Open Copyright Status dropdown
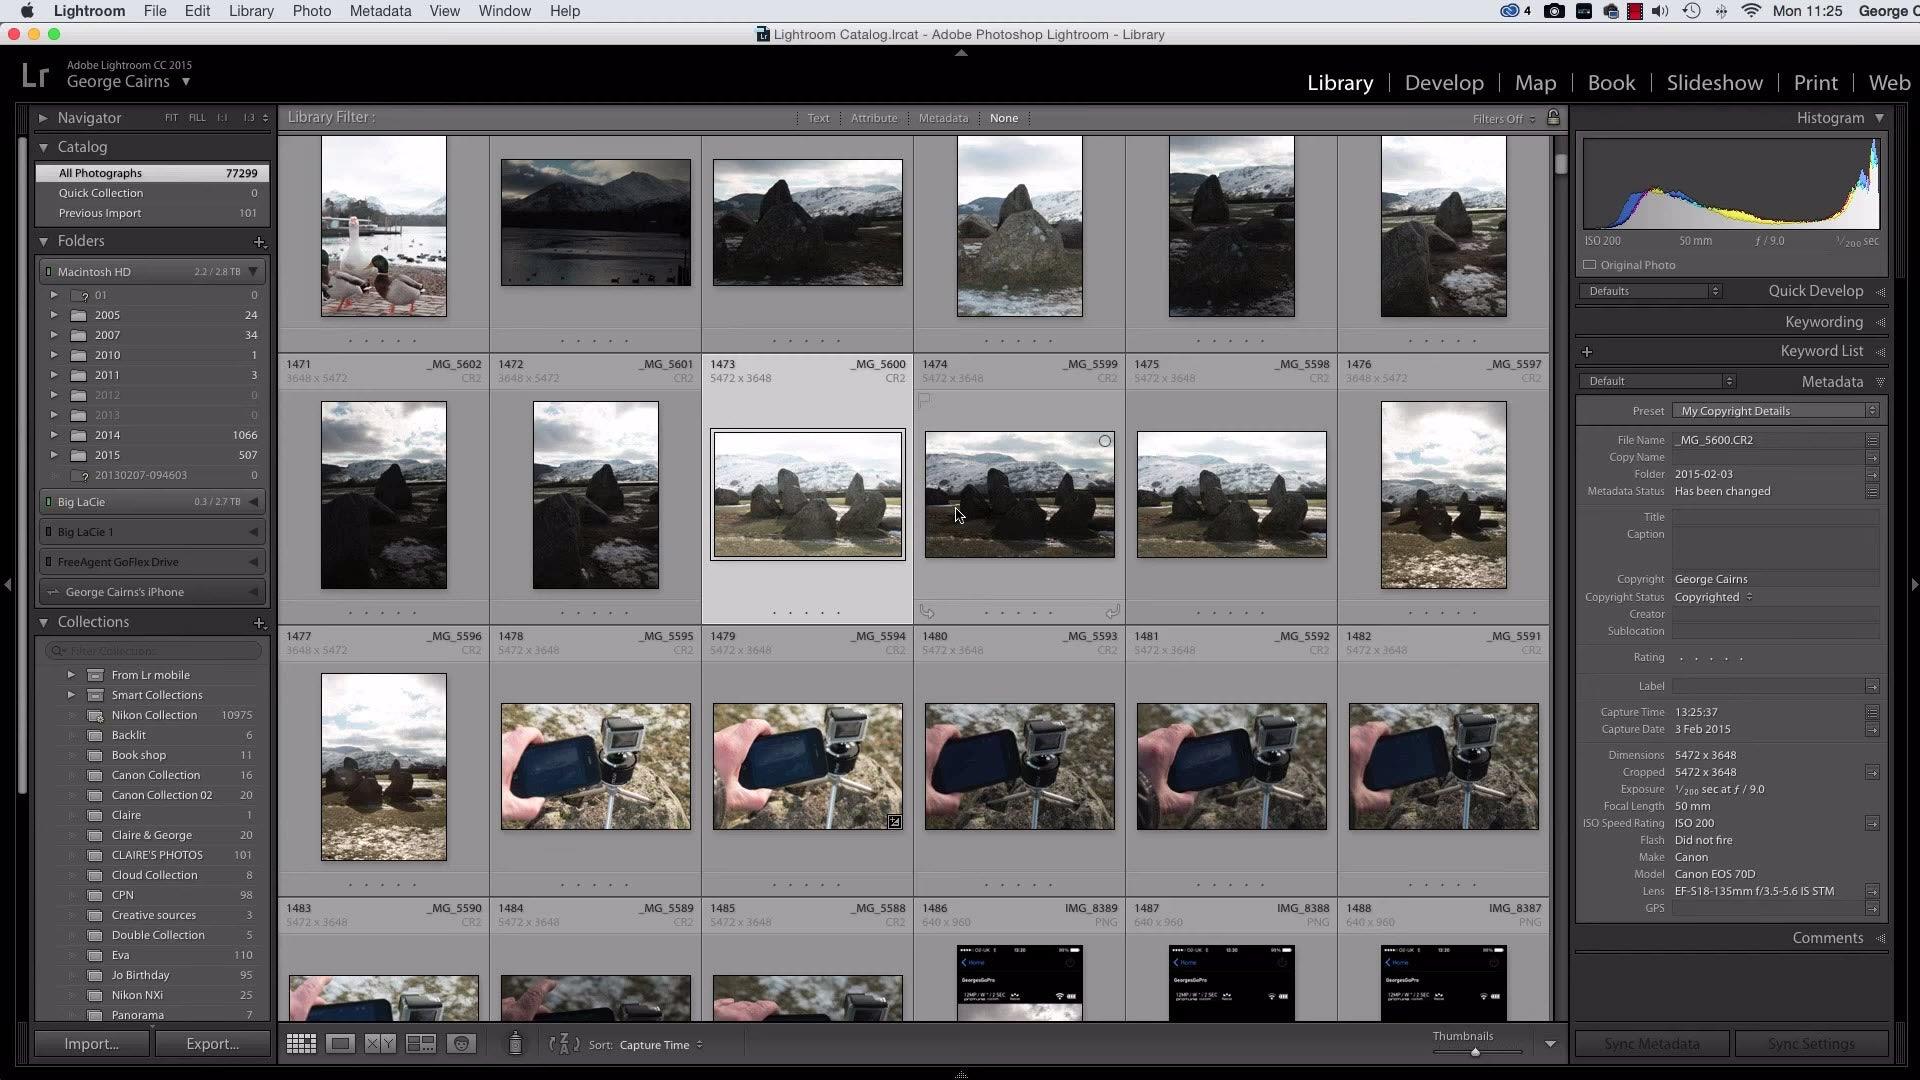Viewport: 1920px width, 1080px height. (1713, 597)
